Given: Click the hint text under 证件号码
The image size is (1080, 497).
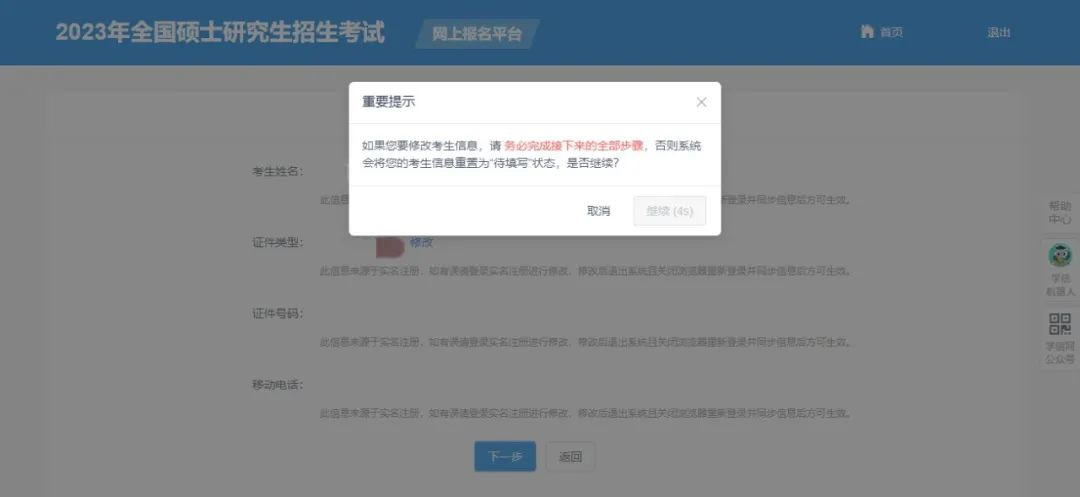Looking at the screenshot, I should coord(586,342).
